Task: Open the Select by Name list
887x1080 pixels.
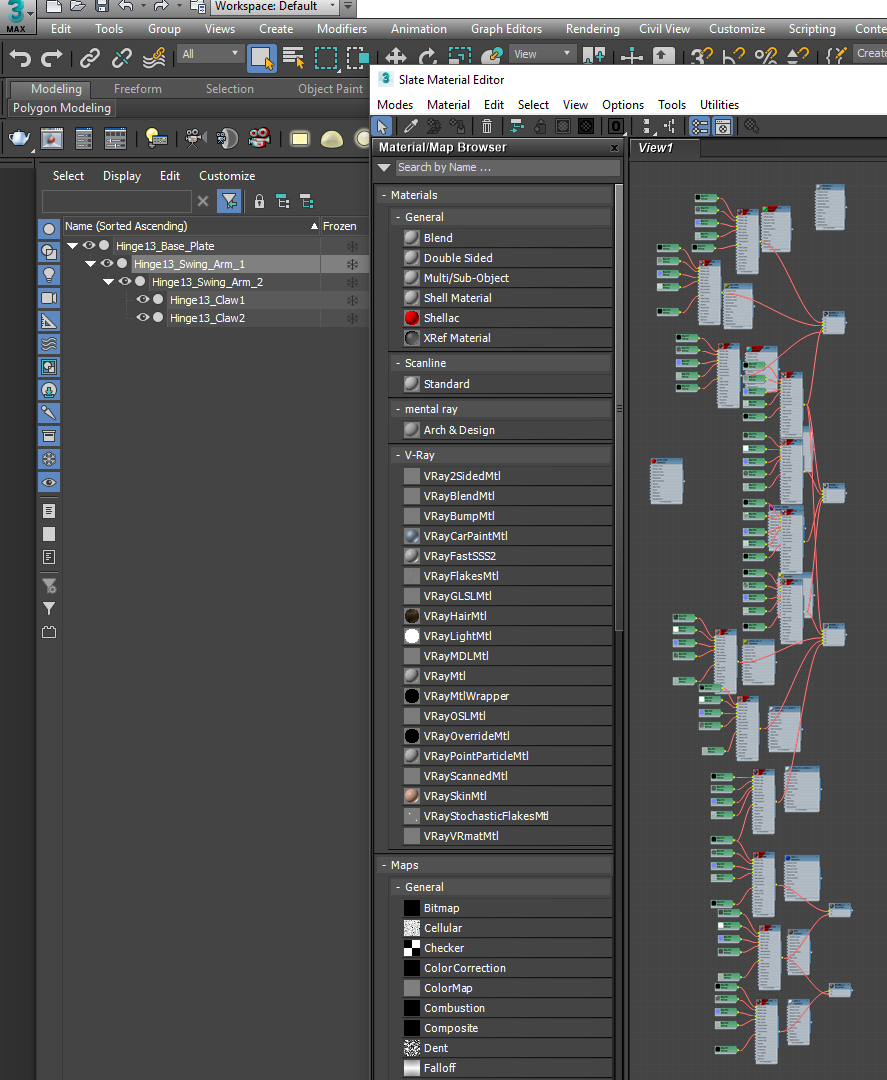Action: coord(293,58)
